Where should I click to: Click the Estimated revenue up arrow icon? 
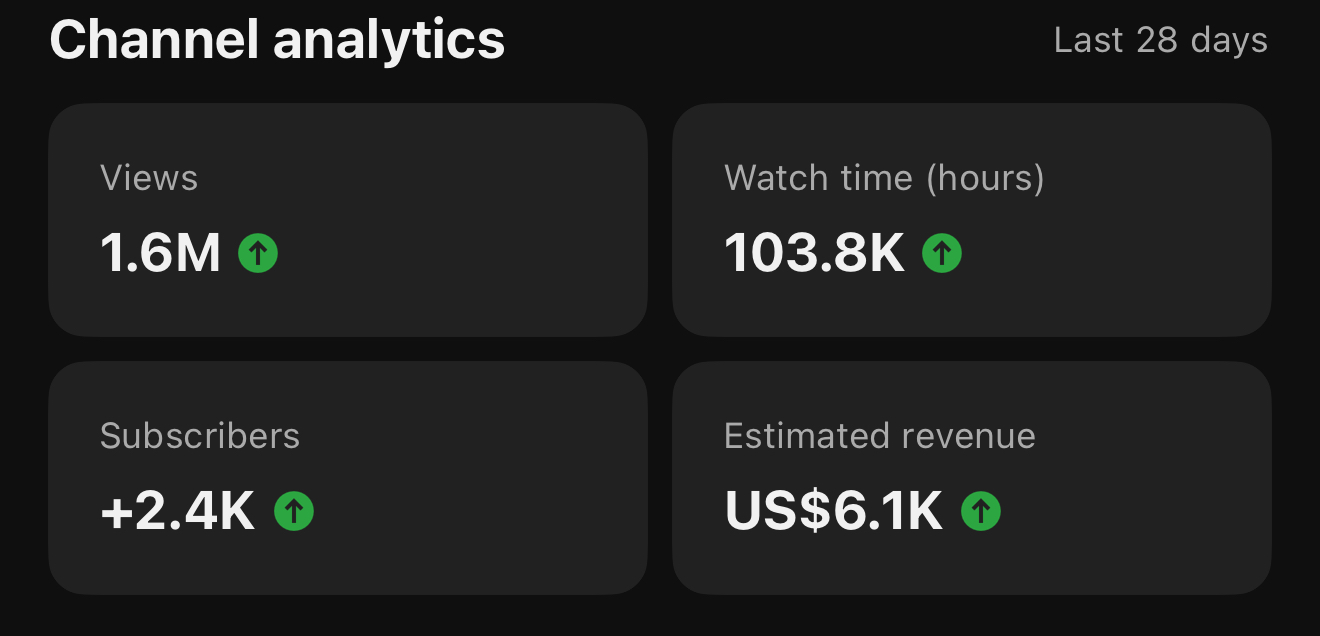pos(981,512)
